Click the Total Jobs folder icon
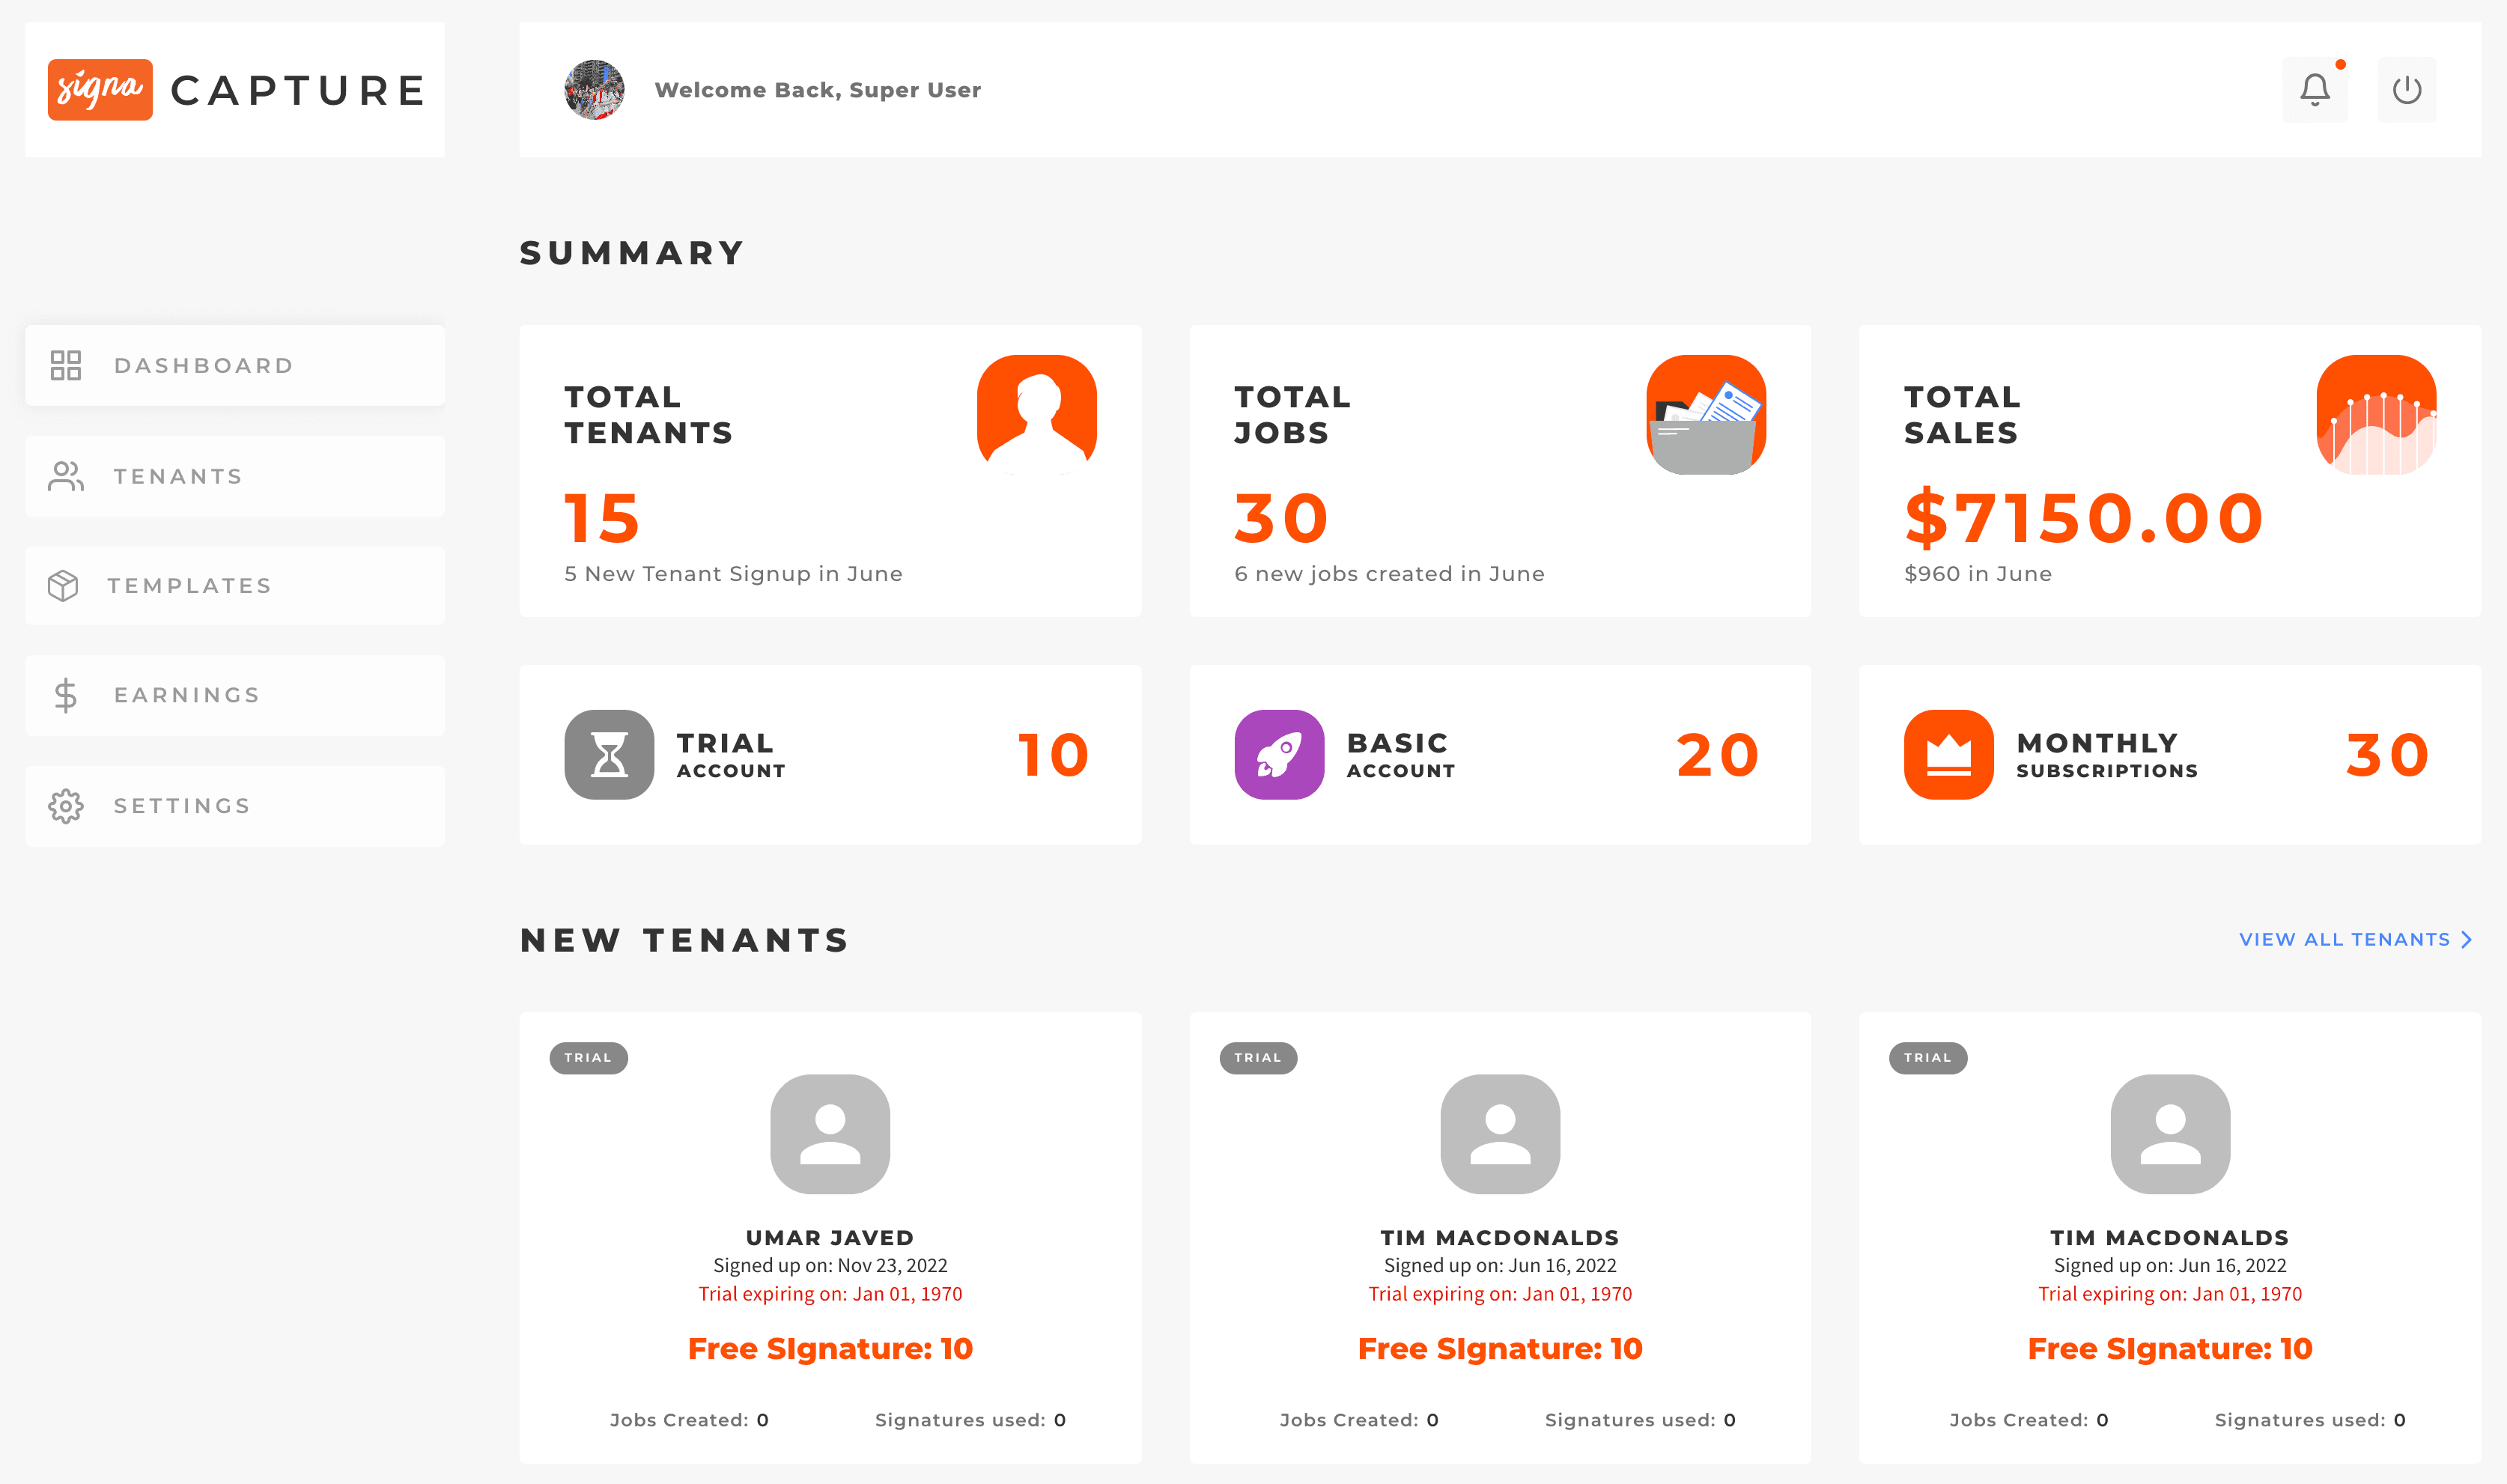 click(x=1706, y=414)
